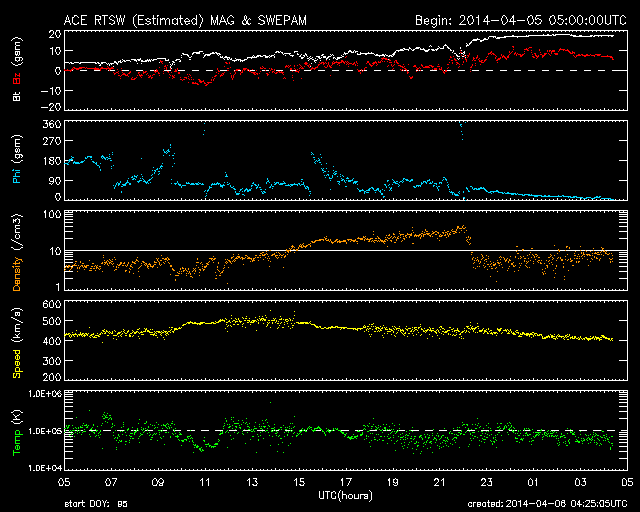Click the 360 tick on the Phi axis
Screen dimensions: 640x512
pyautogui.click(x=52, y=125)
